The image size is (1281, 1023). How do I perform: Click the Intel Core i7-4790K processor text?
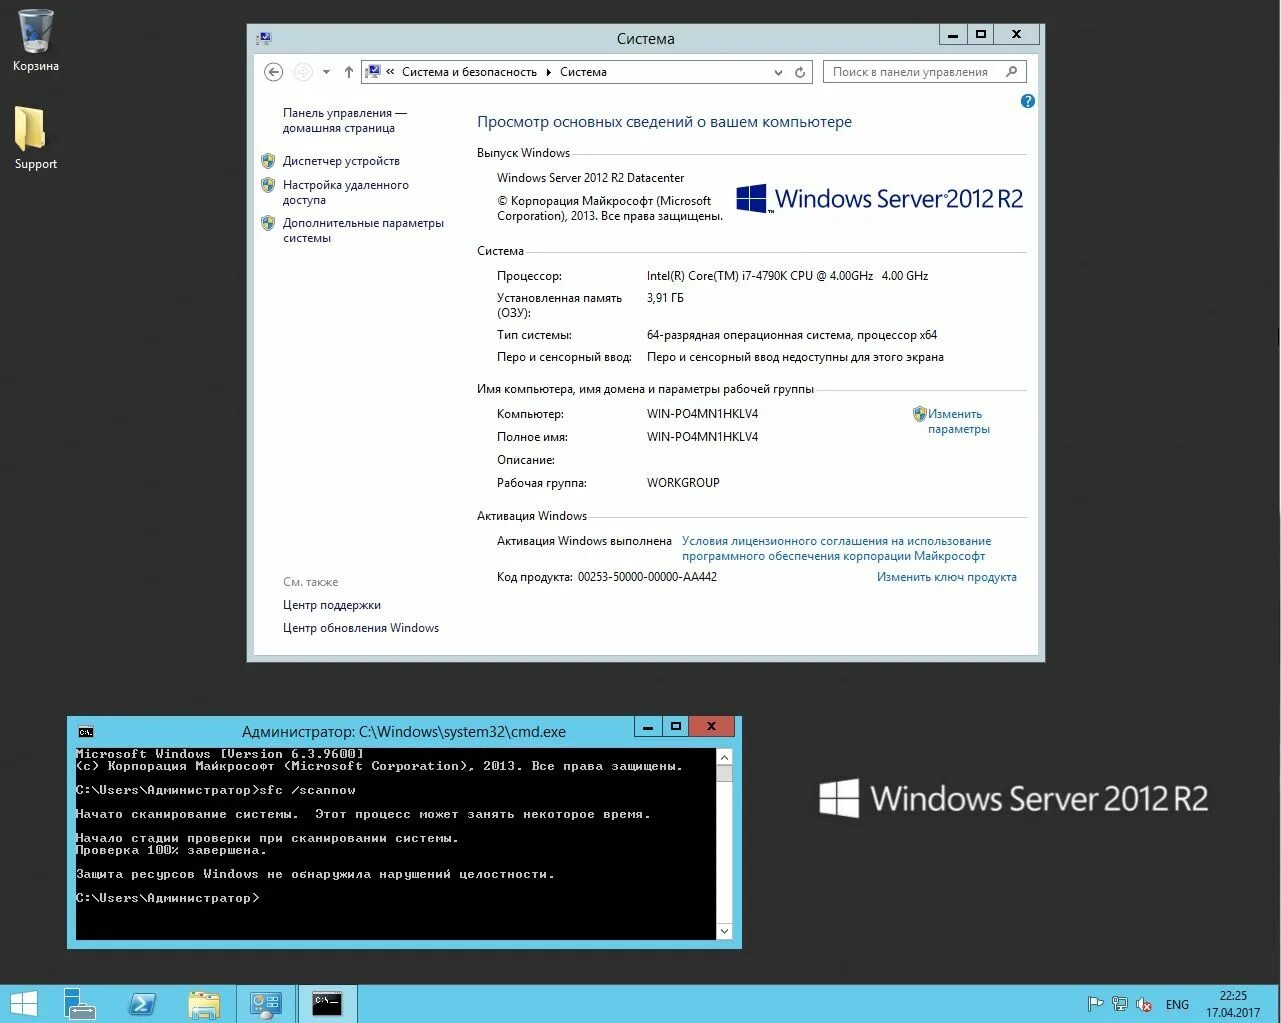tap(787, 276)
